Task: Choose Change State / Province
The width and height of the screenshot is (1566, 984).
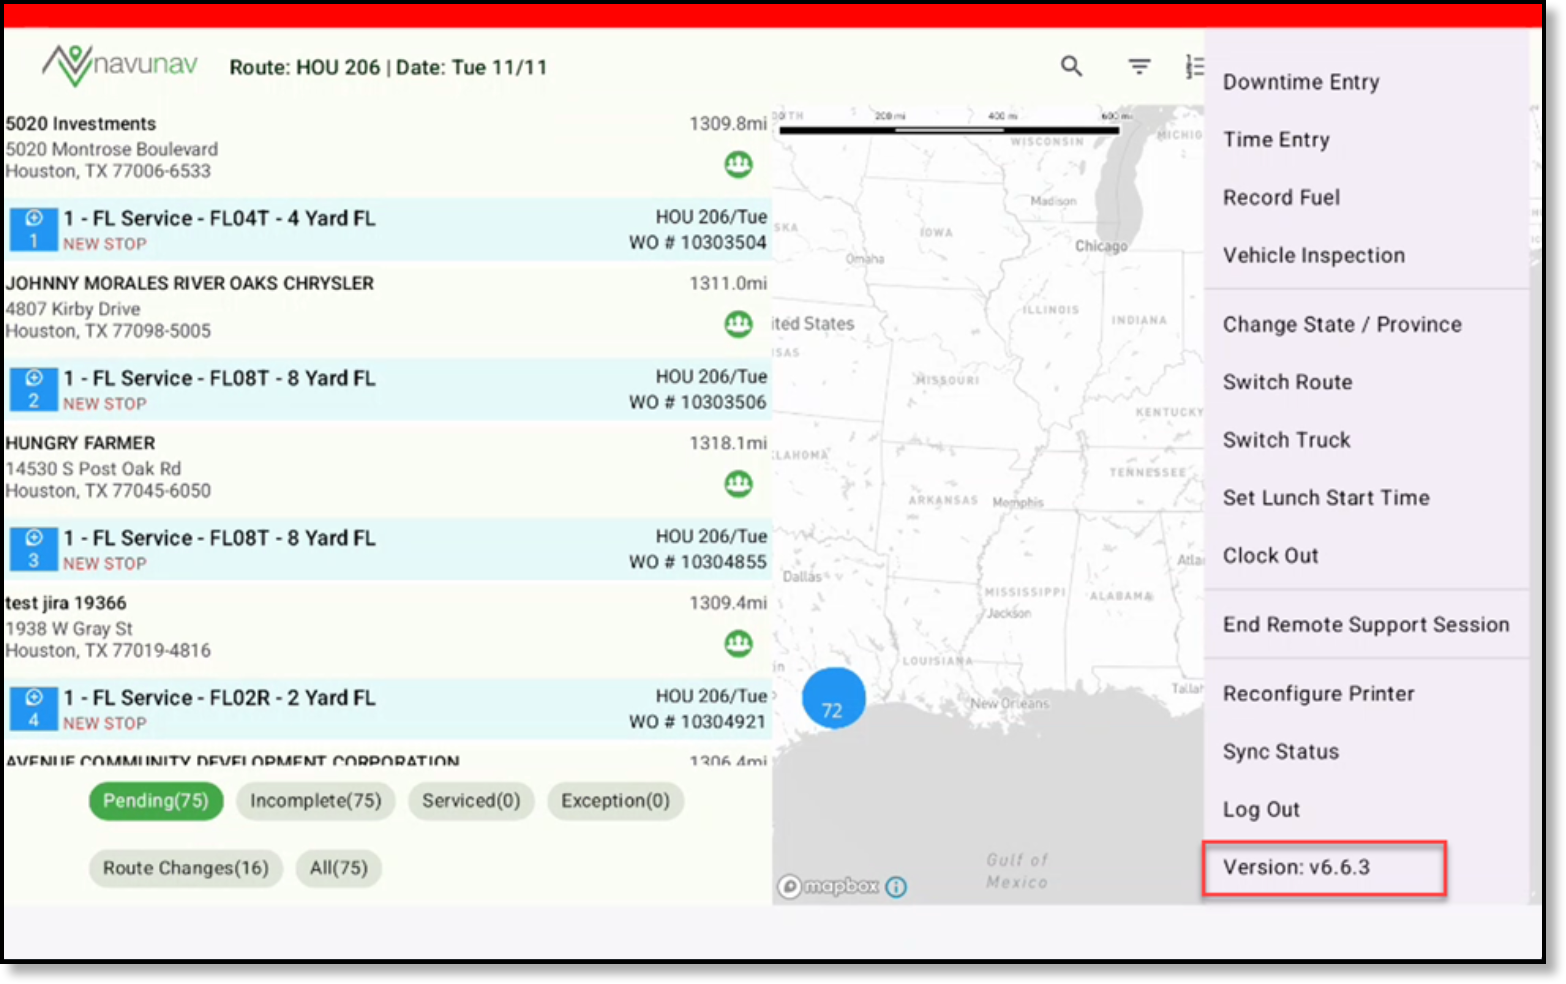Action: [x=1342, y=325]
